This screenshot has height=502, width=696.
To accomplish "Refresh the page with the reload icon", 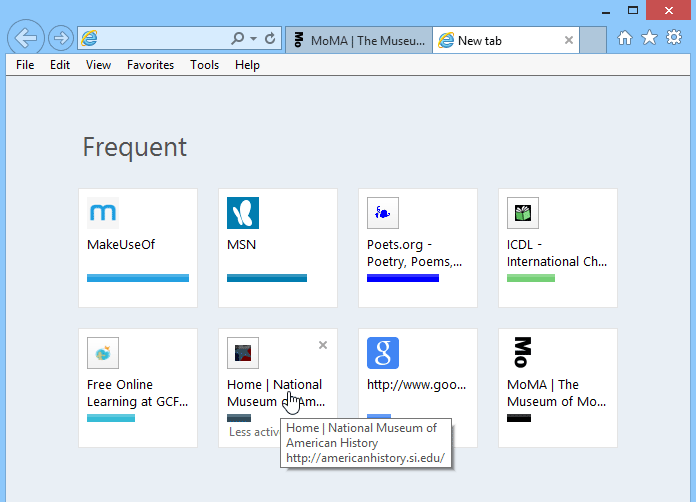I will (x=270, y=39).
